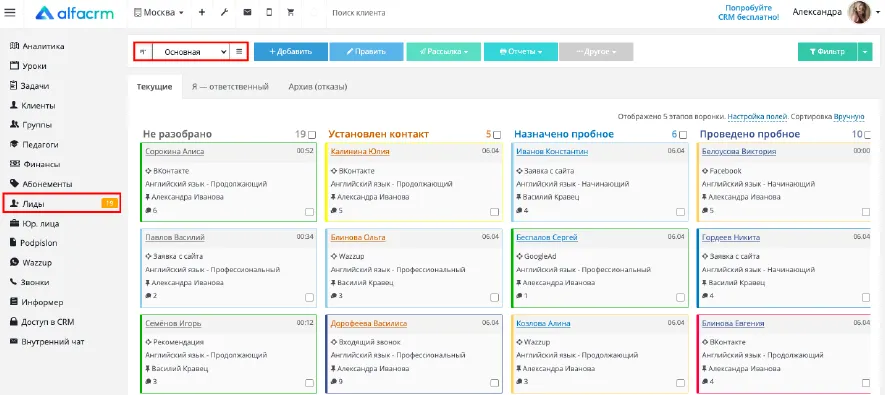Open Аналитика in the sidebar
Screen dimensions: 885x395
click(x=37, y=46)
